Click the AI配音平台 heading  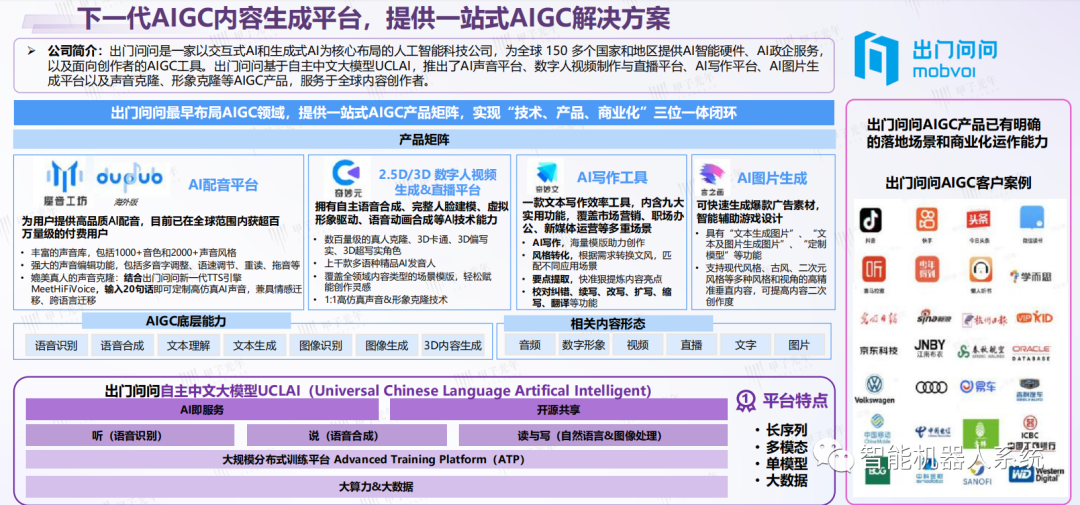click(223, 185)
